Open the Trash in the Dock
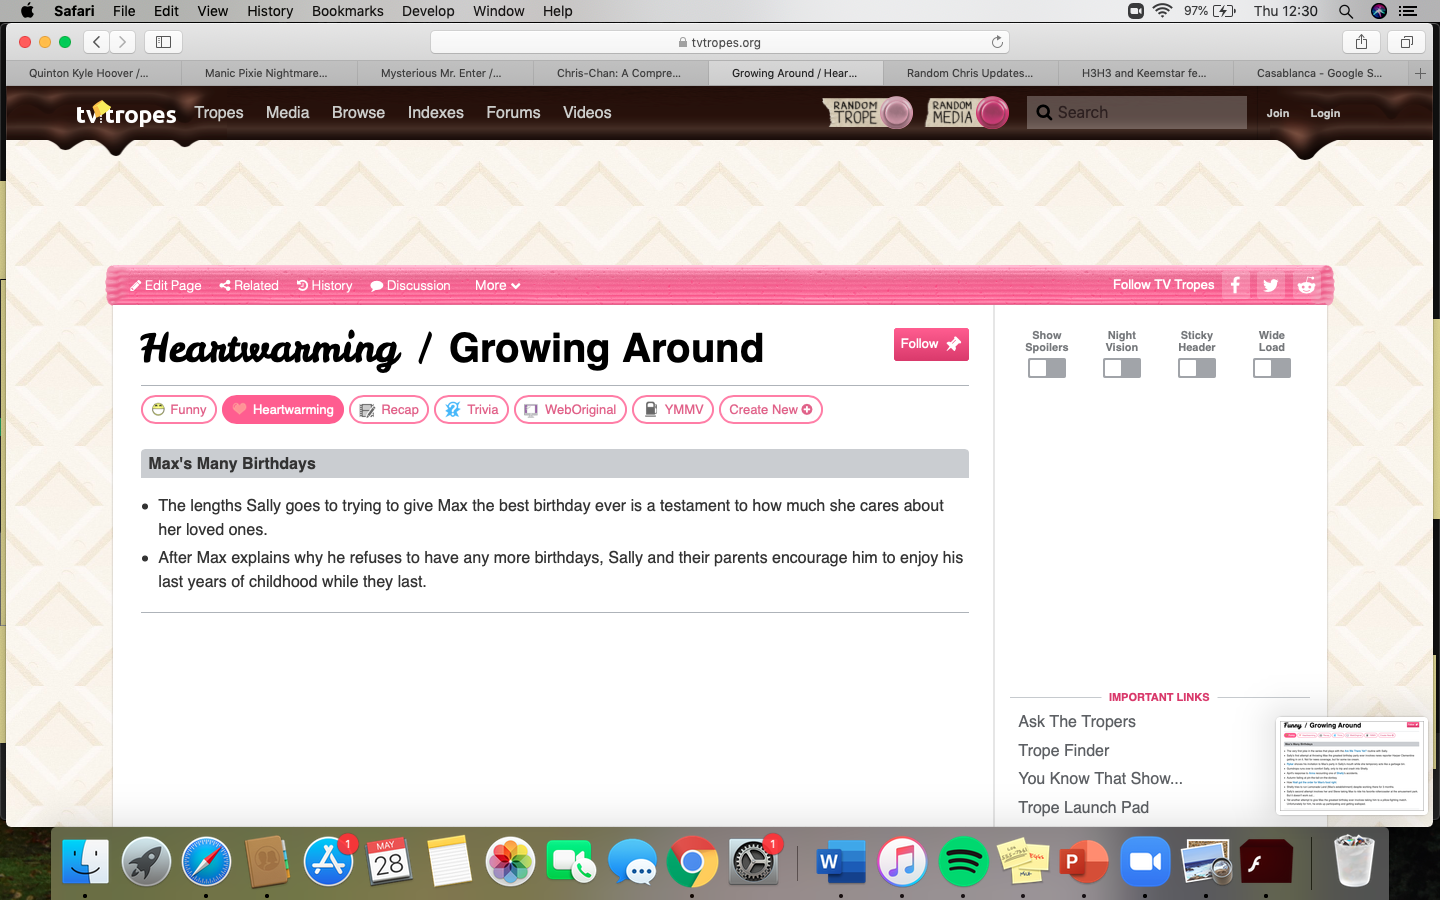 tap(1354, 861)
